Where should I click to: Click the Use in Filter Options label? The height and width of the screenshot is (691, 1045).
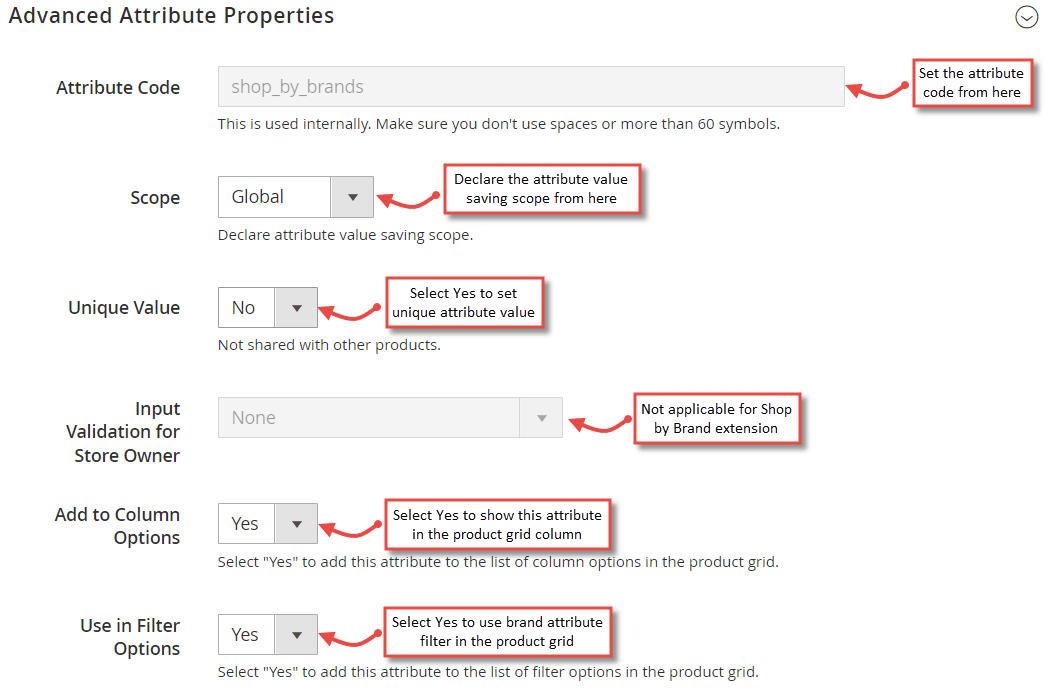(x=130, y=636)
